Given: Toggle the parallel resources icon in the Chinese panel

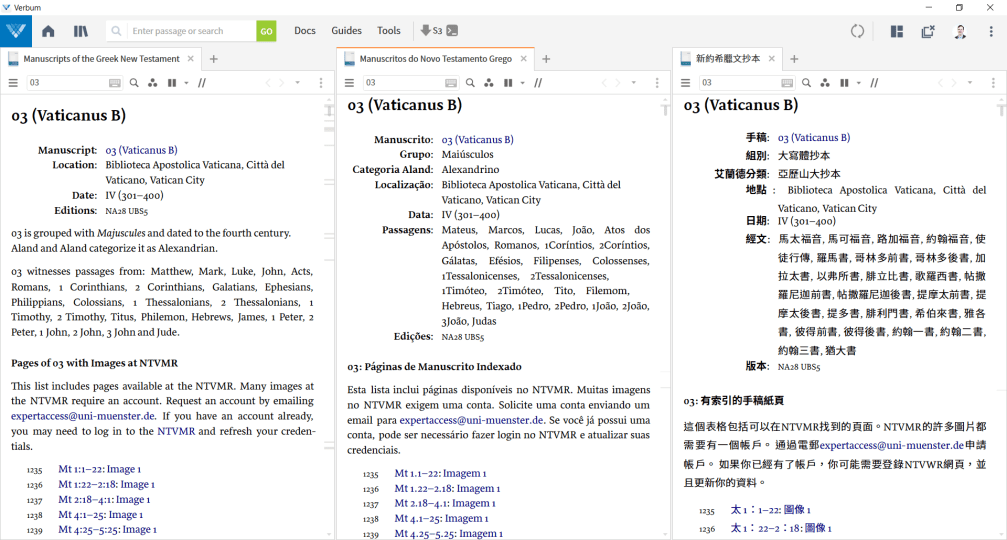Looking at the screenshot, I should coord(825,83).
